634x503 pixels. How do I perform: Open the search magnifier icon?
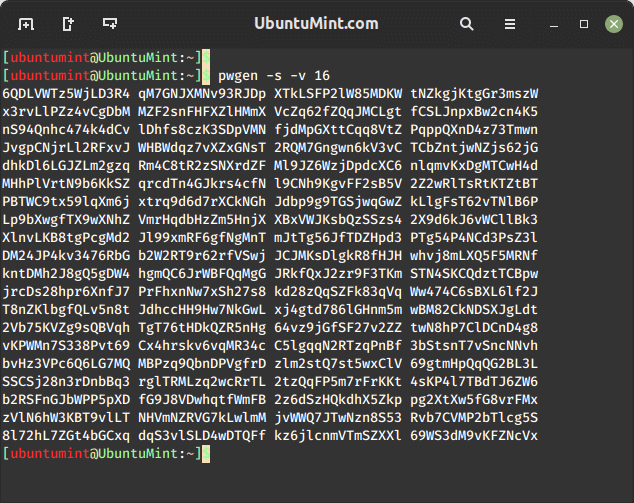point(467,24)
